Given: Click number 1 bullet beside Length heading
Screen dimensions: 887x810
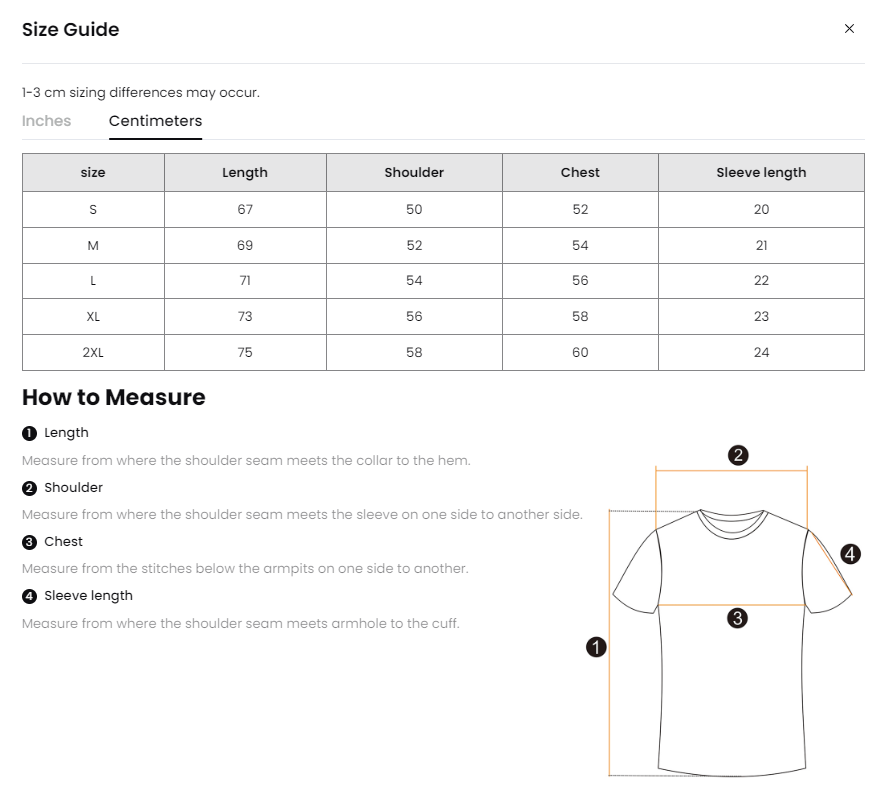Looking at the screenshot, I should coord(30,433).
